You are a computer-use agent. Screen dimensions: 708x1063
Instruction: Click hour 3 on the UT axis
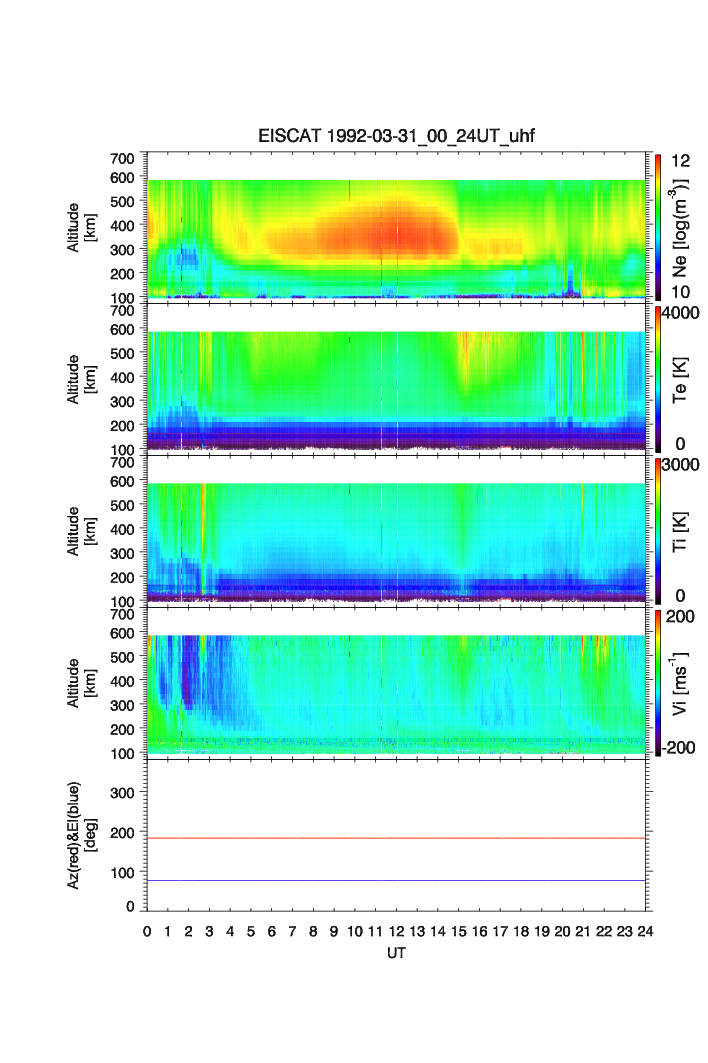210,931
